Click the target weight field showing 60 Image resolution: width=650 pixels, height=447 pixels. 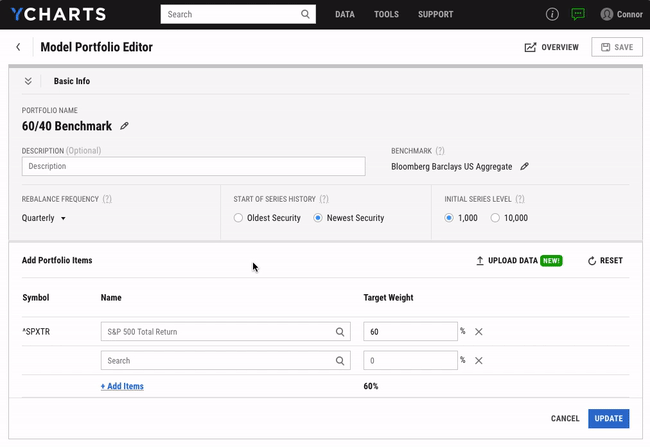tap(410, 332)
